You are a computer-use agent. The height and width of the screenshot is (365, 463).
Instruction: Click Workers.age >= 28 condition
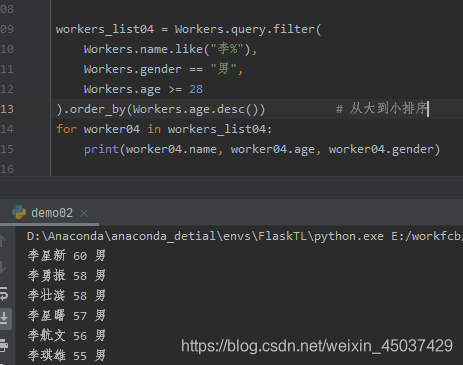click(143, 89)
